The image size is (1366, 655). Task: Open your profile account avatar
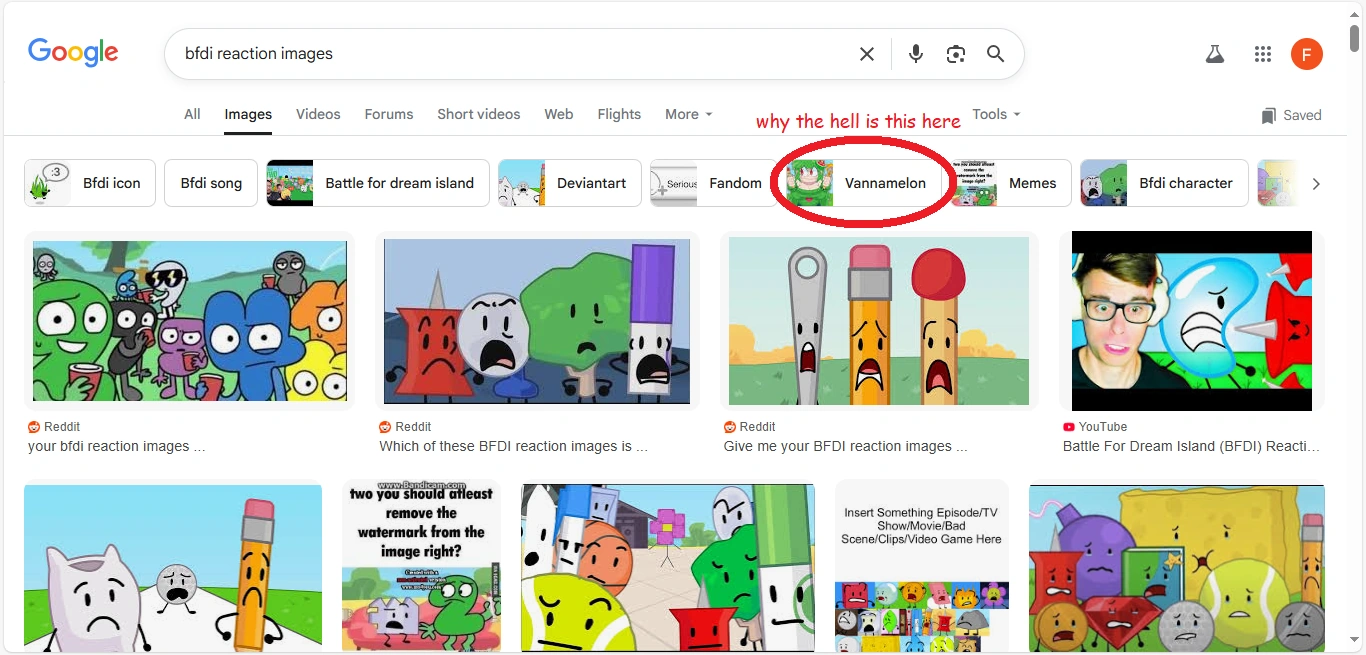[x=1307, y=53]
